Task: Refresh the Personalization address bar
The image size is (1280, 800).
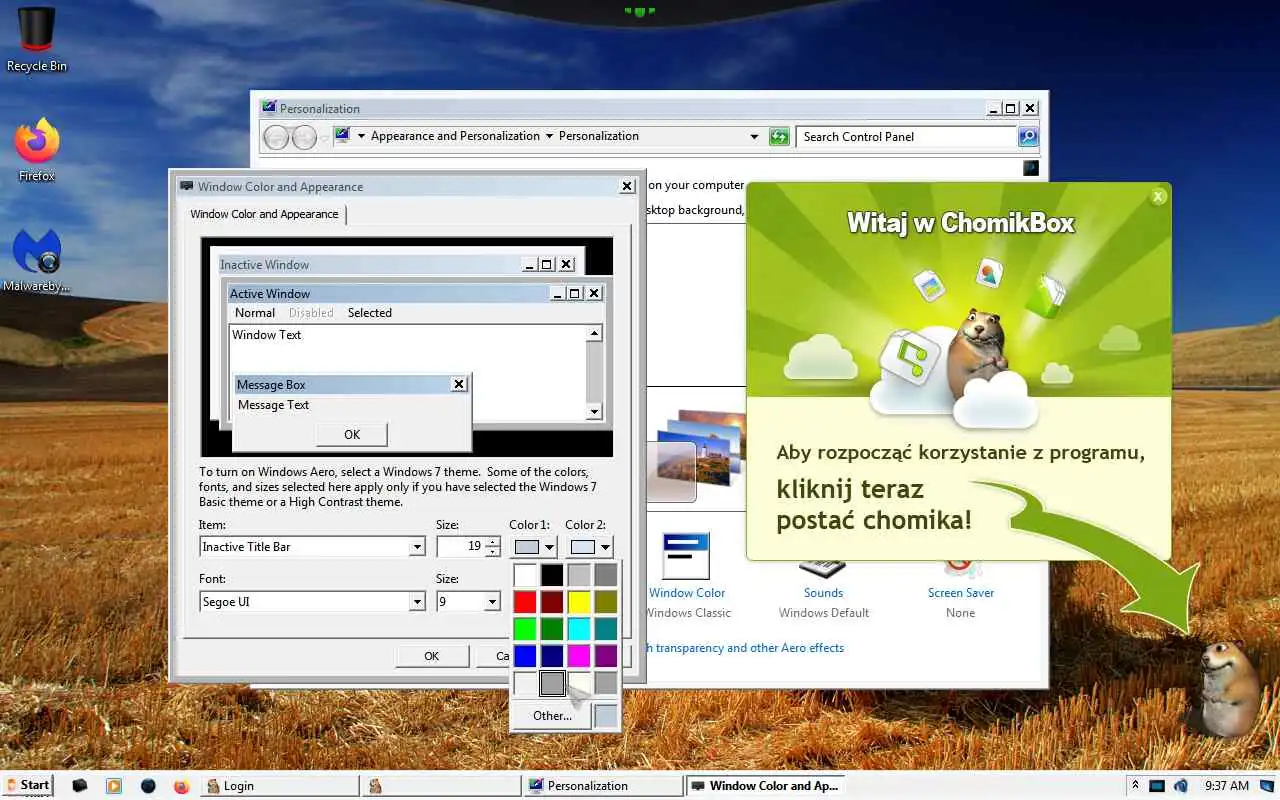Action: [x=779, y=137]
